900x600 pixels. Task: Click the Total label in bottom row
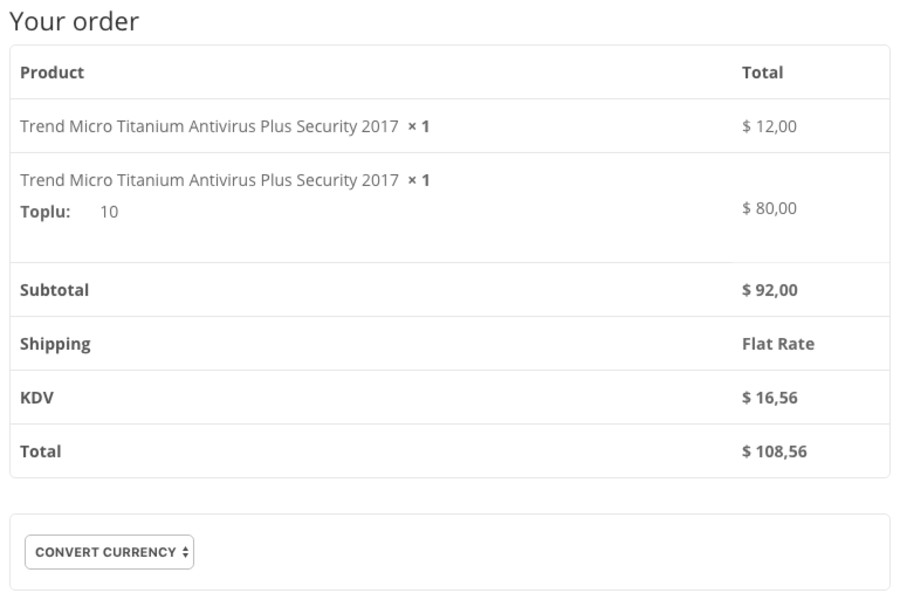[41, 451]
